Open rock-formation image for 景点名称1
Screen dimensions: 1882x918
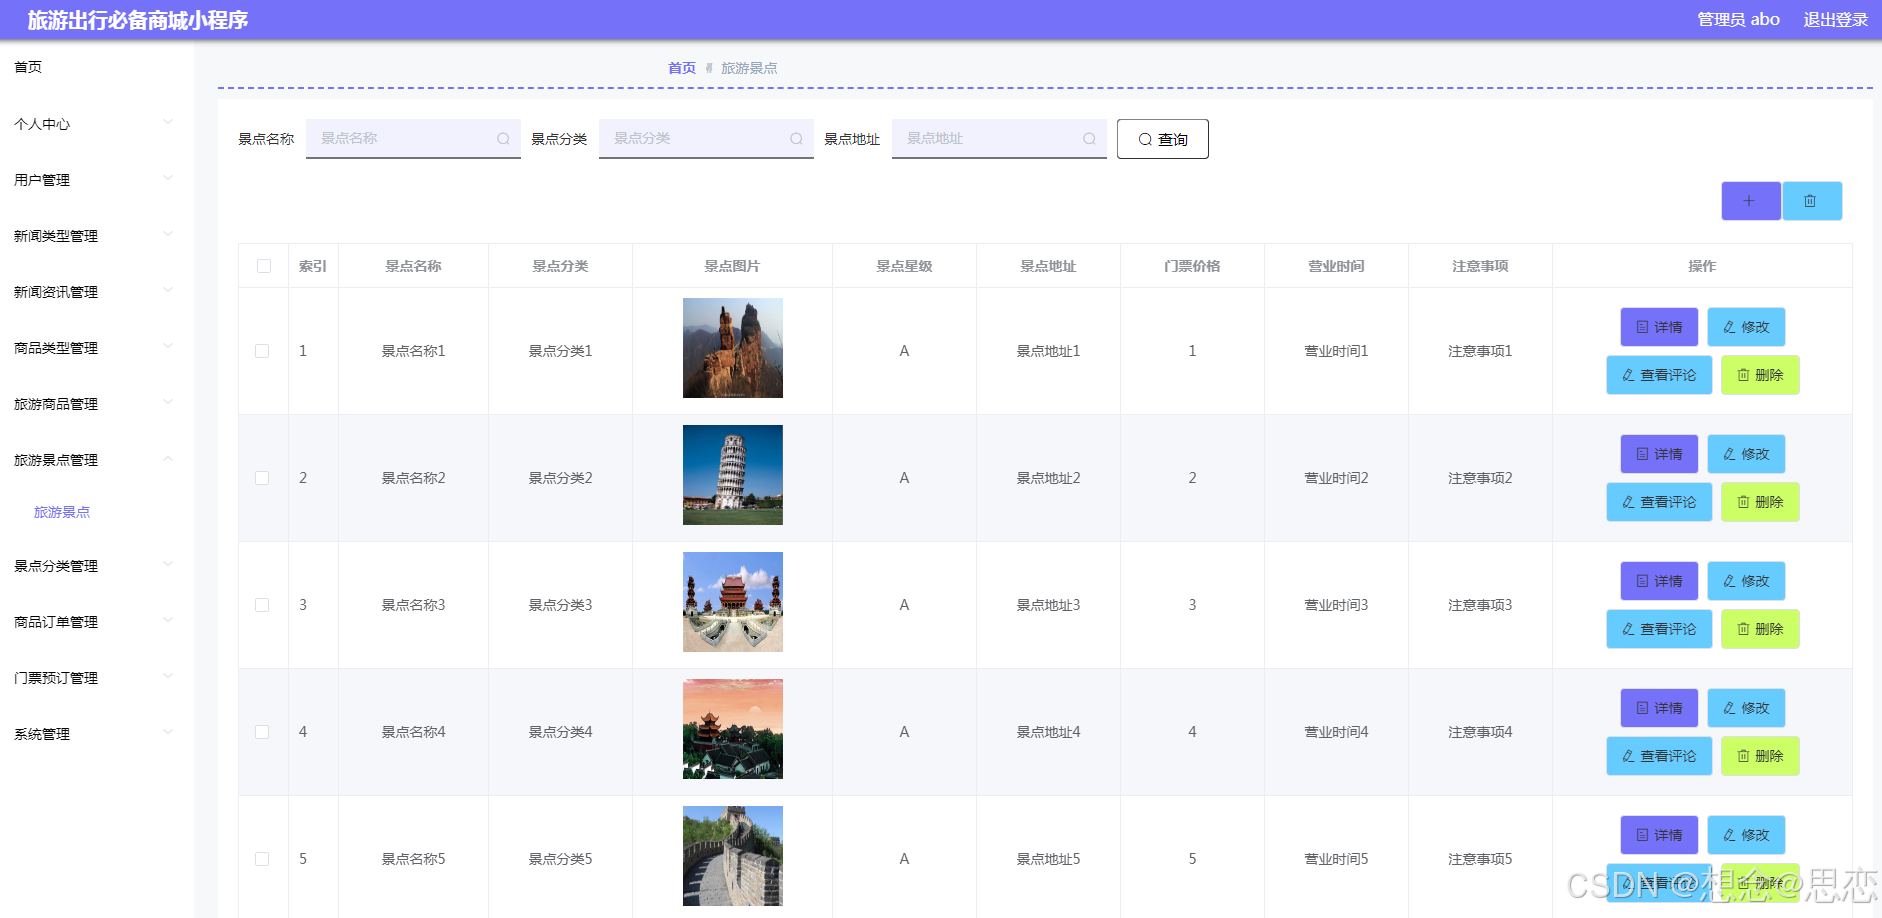coord(733,348)
